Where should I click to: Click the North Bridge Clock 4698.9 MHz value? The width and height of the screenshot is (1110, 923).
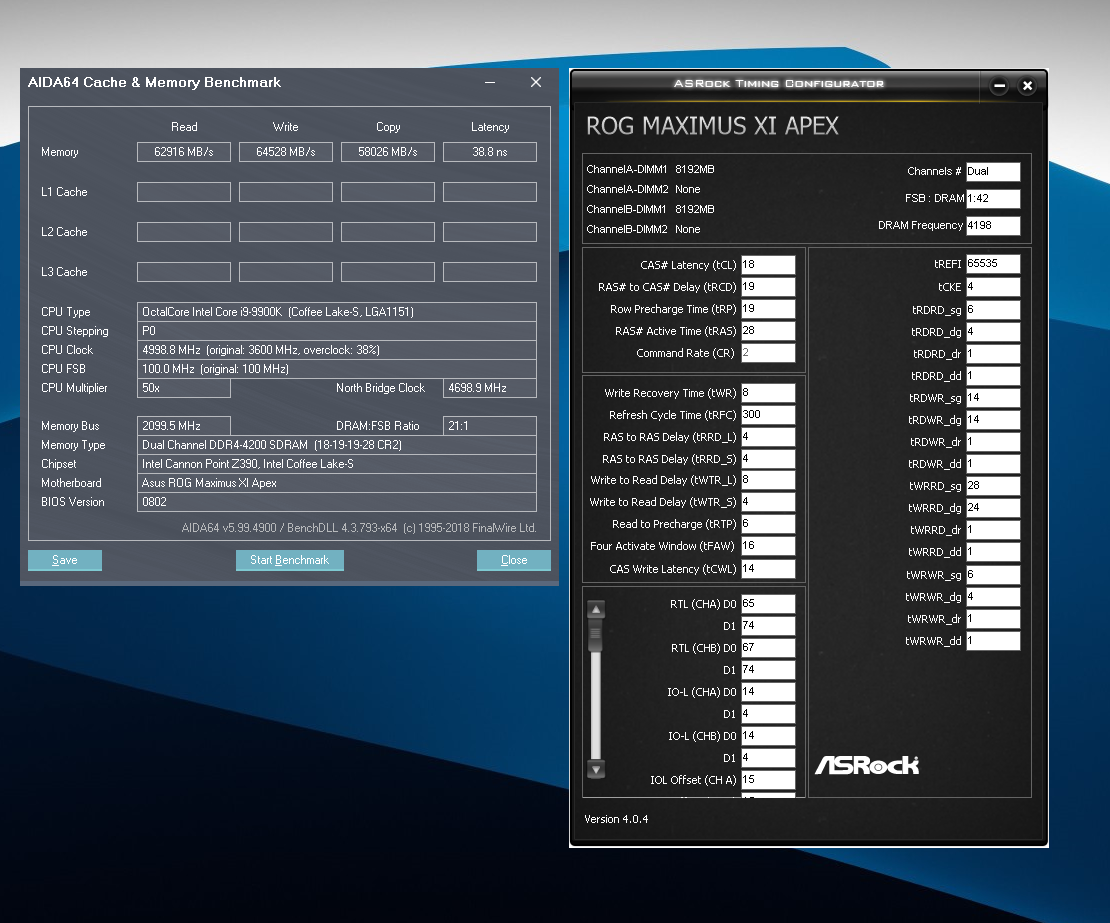pos(490,388)
